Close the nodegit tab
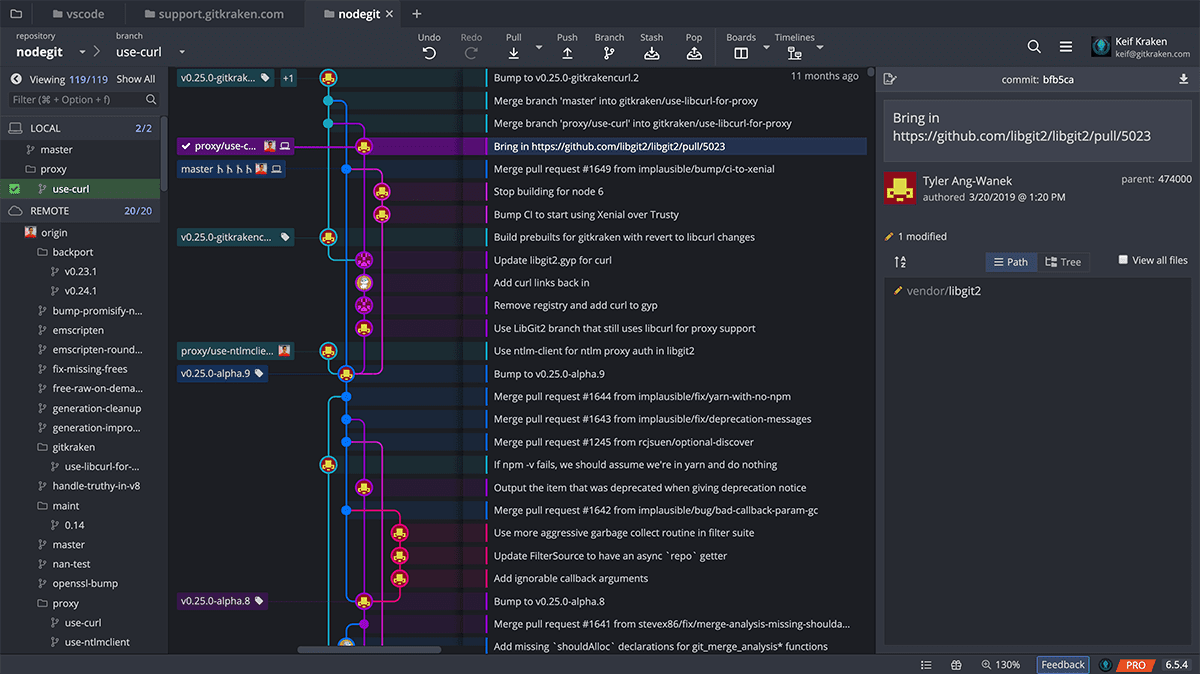Screen dimensions: 1200x674 390,15
